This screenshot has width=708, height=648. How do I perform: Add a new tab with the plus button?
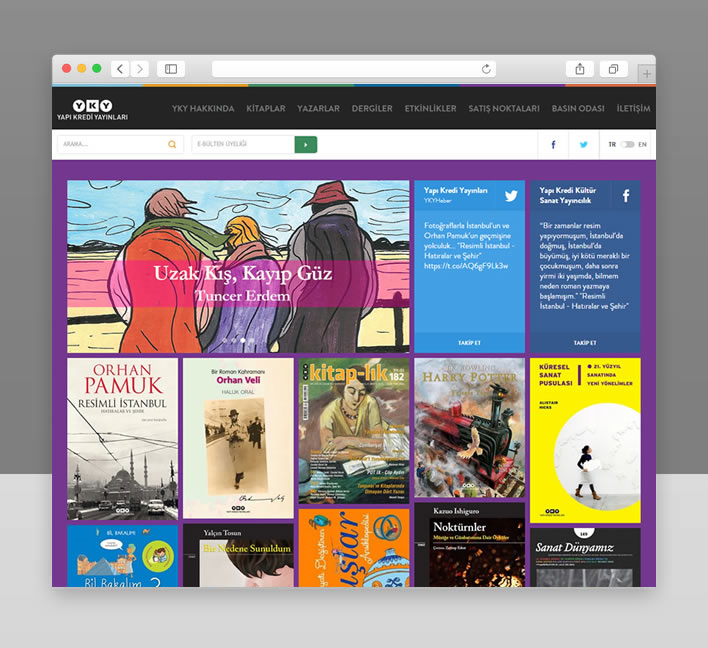pos(647,74)
